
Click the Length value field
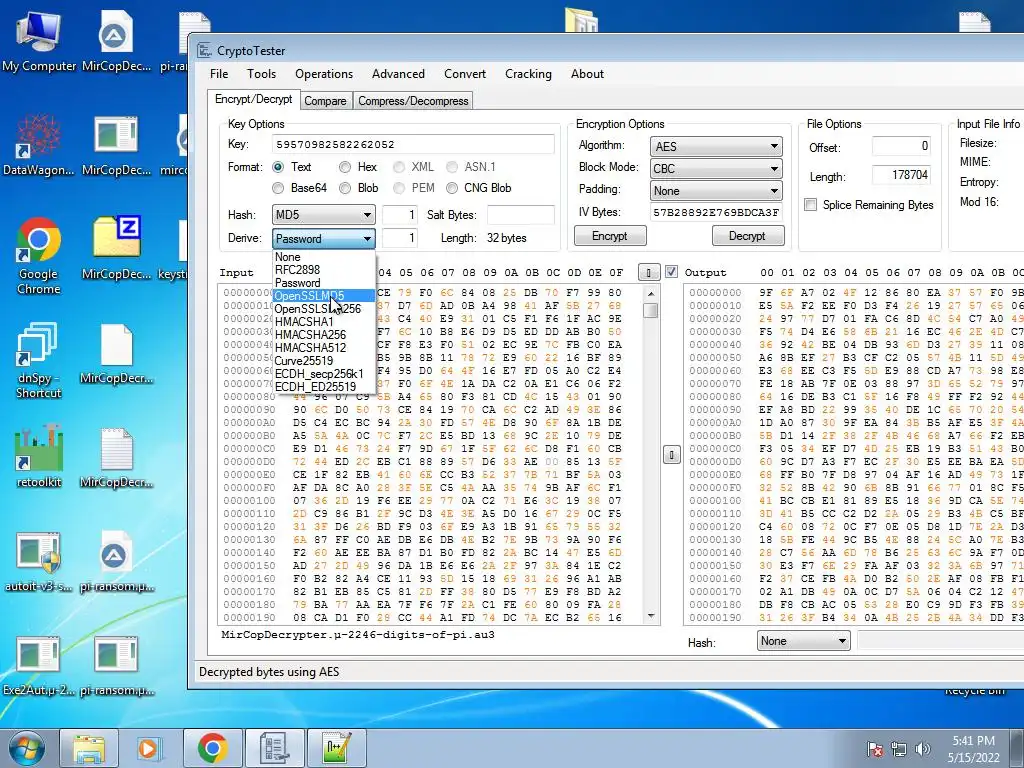pyautogui.click(x=901, y=175)
